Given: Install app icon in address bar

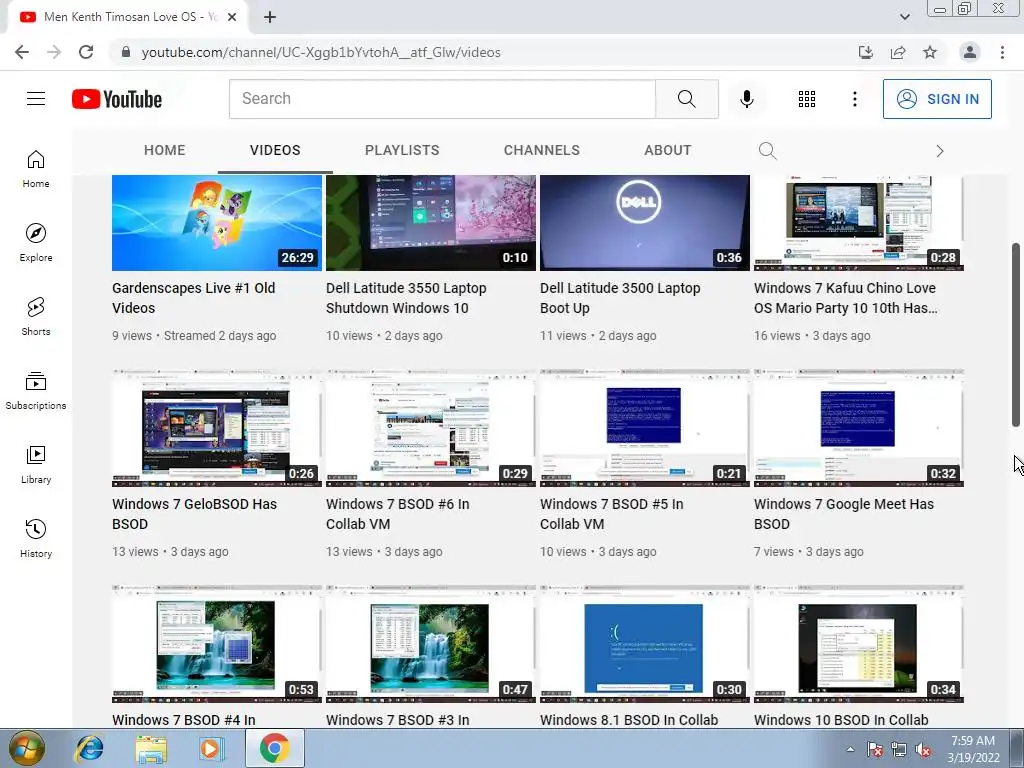Looking at the screenshot, I should click(866, 52).
